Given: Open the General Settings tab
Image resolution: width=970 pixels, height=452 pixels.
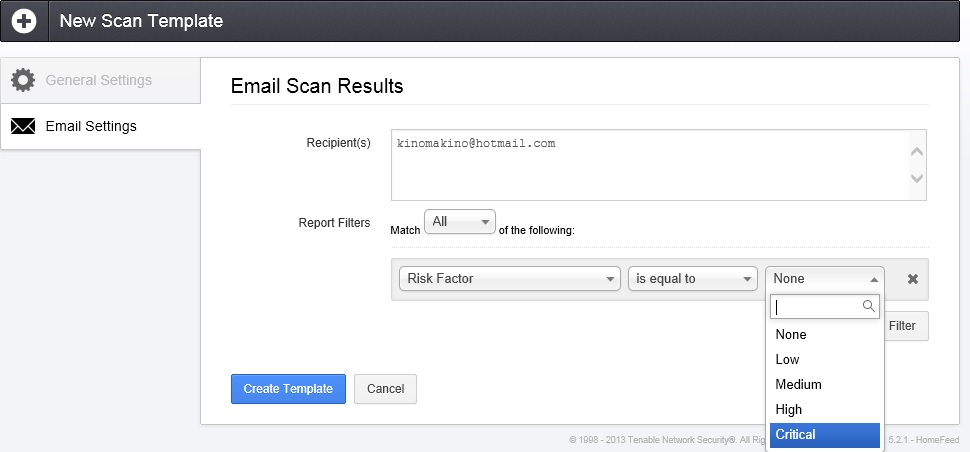Looking at the screenshot, I should [x=99, y=80].
